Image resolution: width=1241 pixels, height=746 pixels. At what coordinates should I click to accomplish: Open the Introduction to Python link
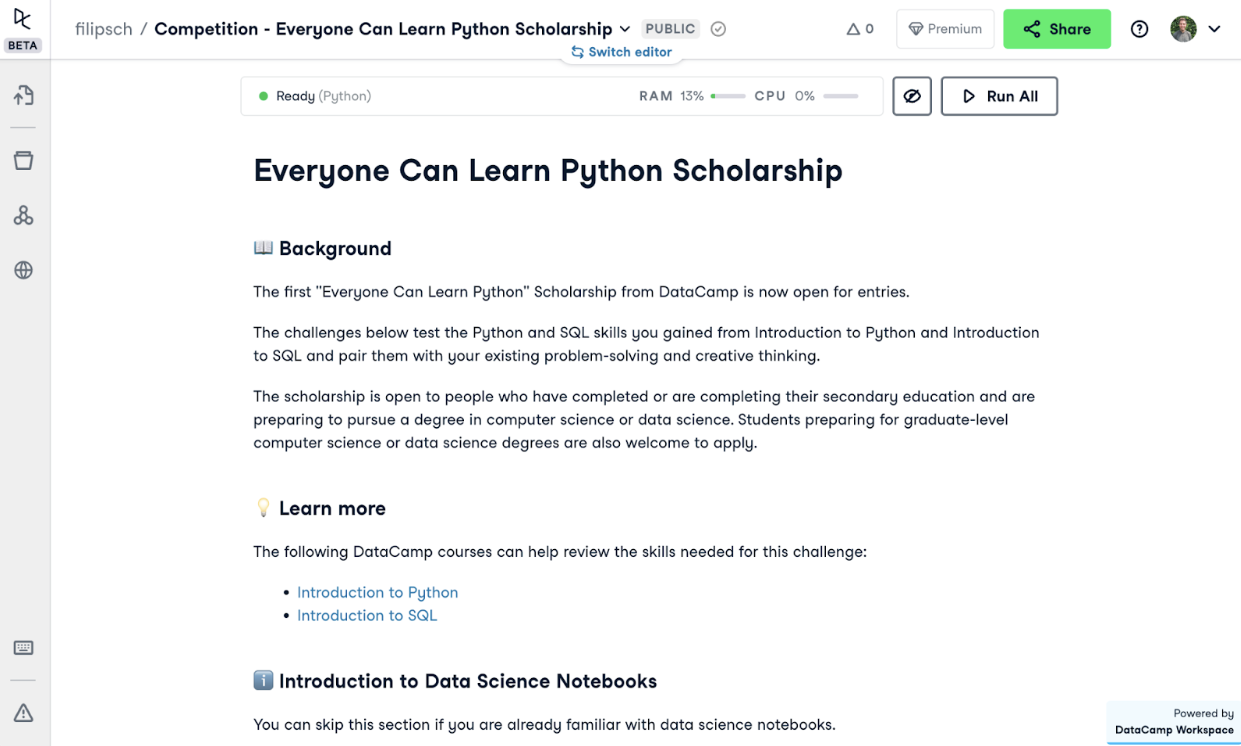377,592
